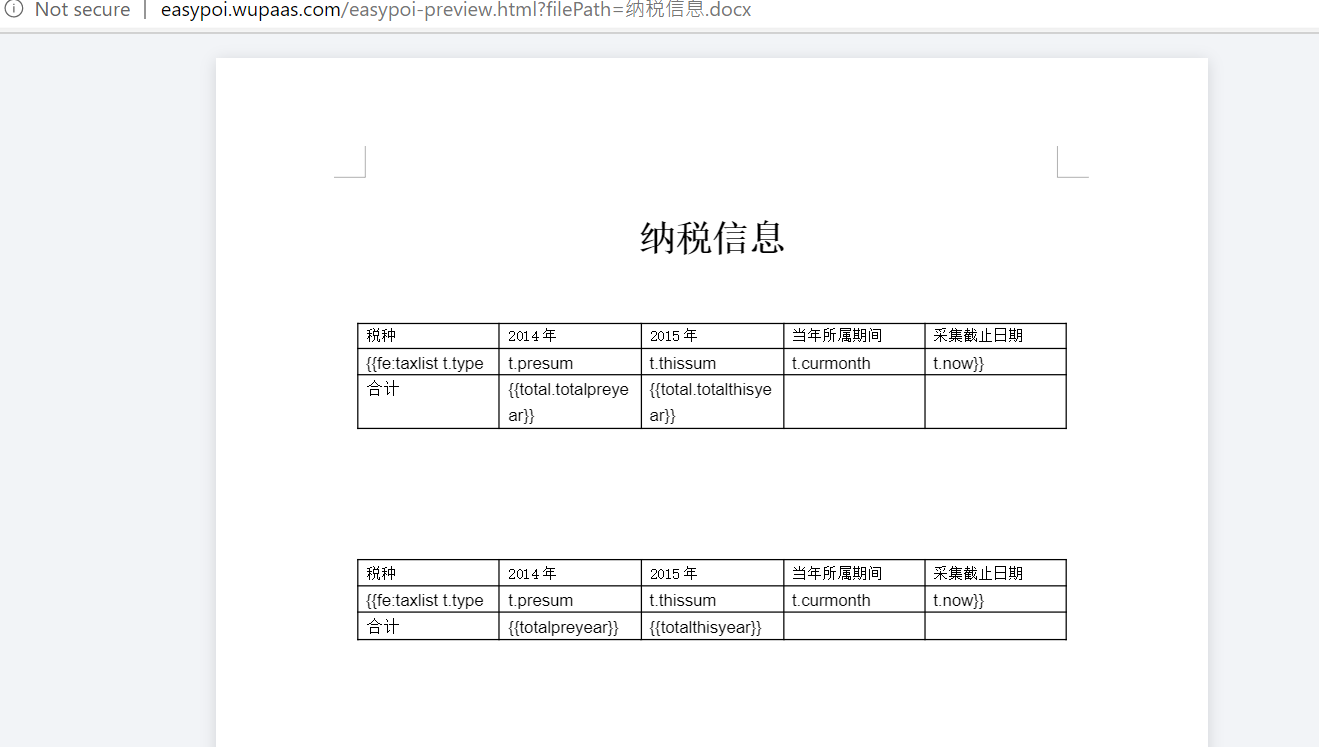Click the {{totalpreyear}} cell

(570, 627)
